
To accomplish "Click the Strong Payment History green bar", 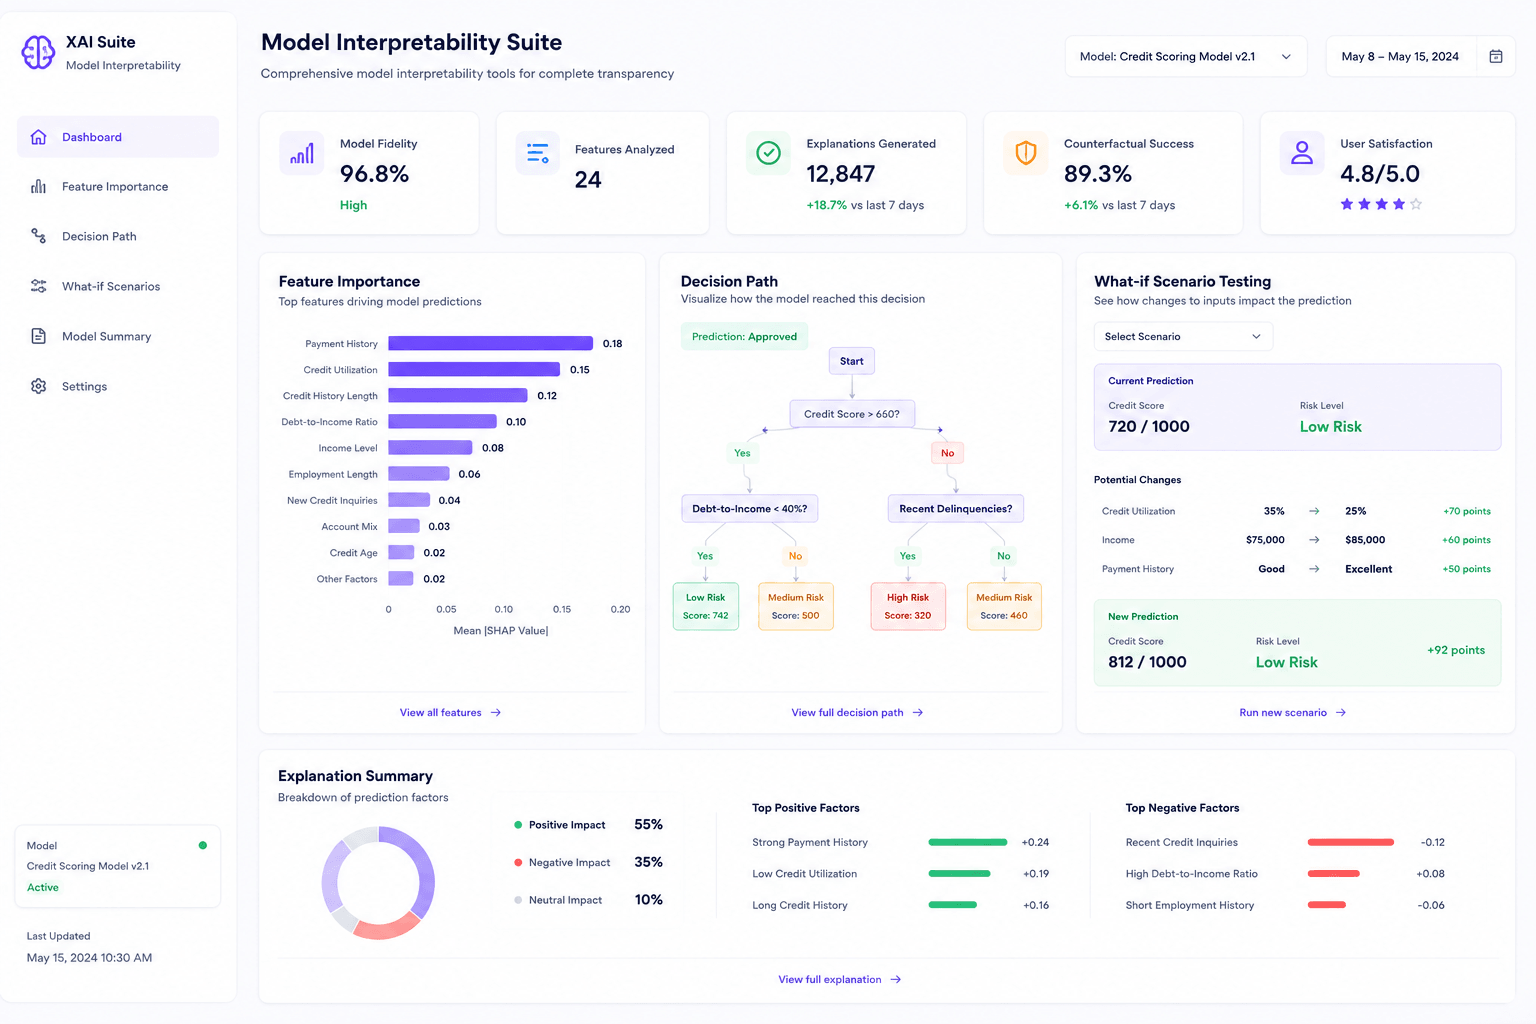I will point(968,843).
